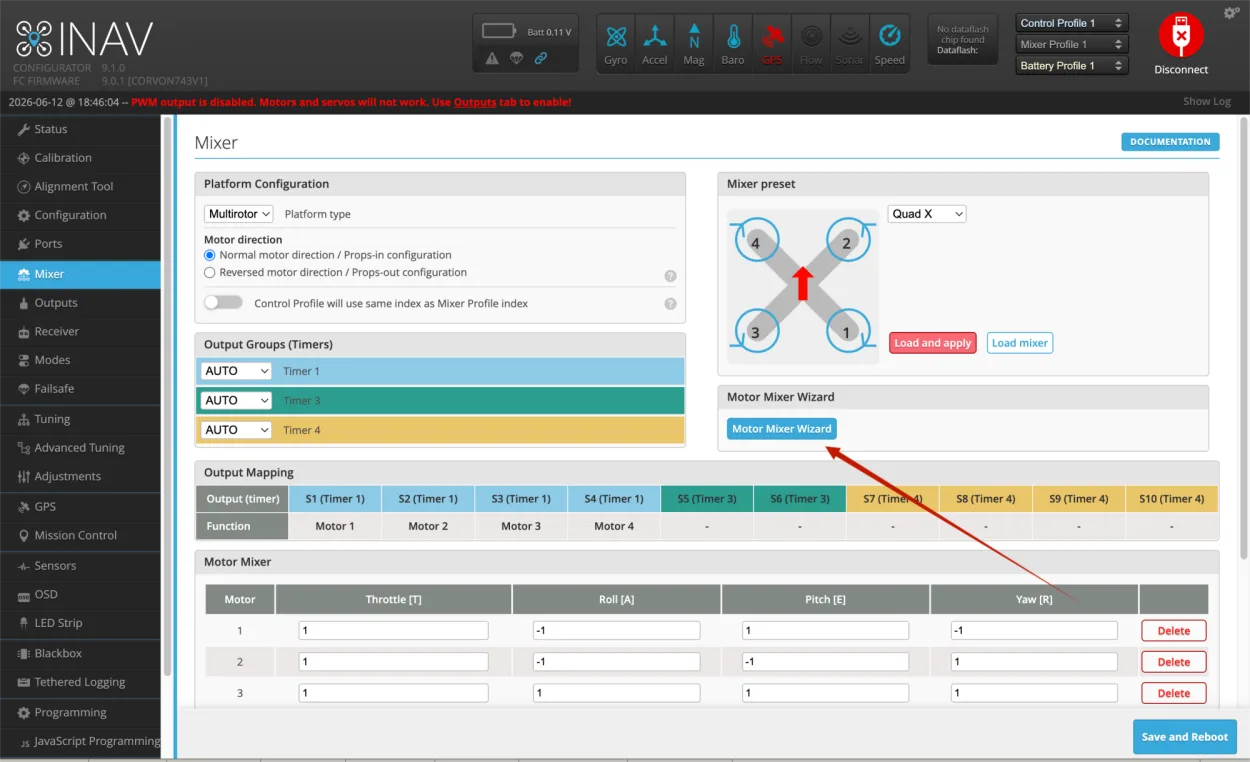This screenshot has width=1250, height=762.
Task: Click the red GPS sensor icon
Action: click(x=772, y=43)
